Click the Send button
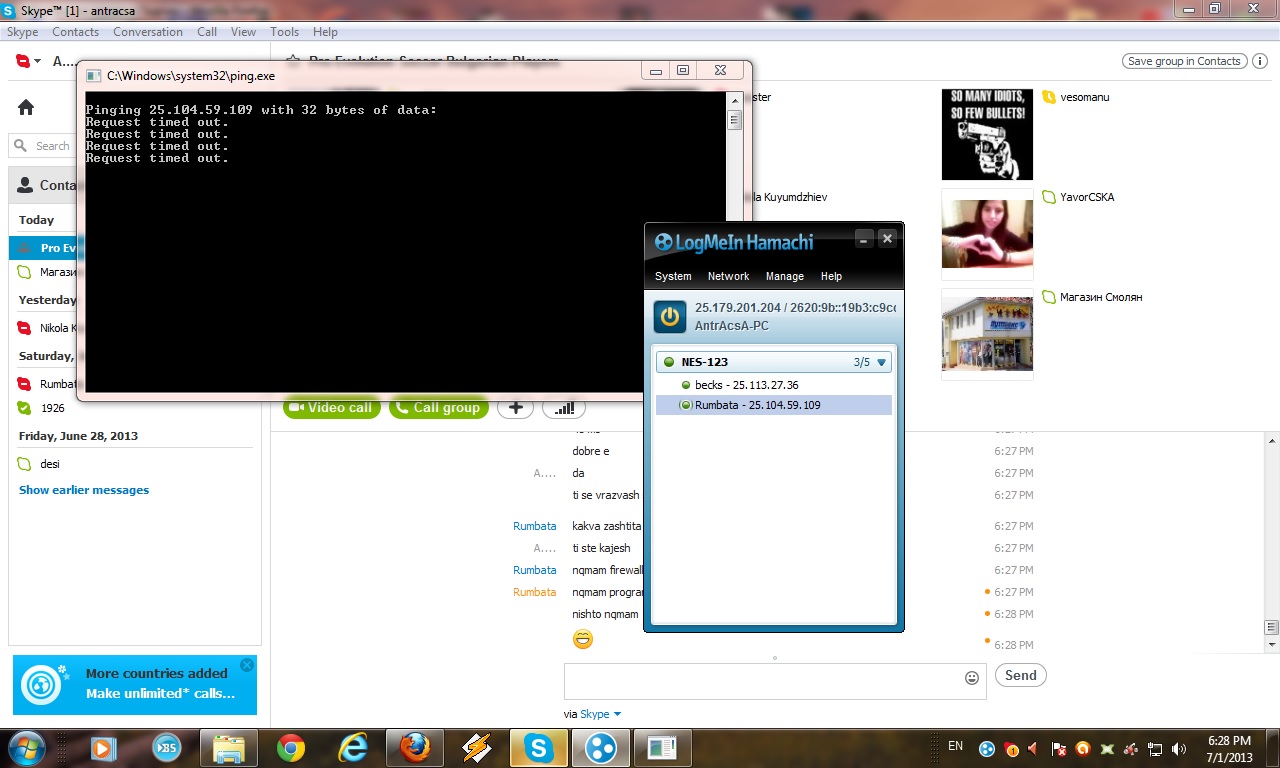Image resolution: width=1280 pixels, height=768 pixels. (x=1021, y=675)
